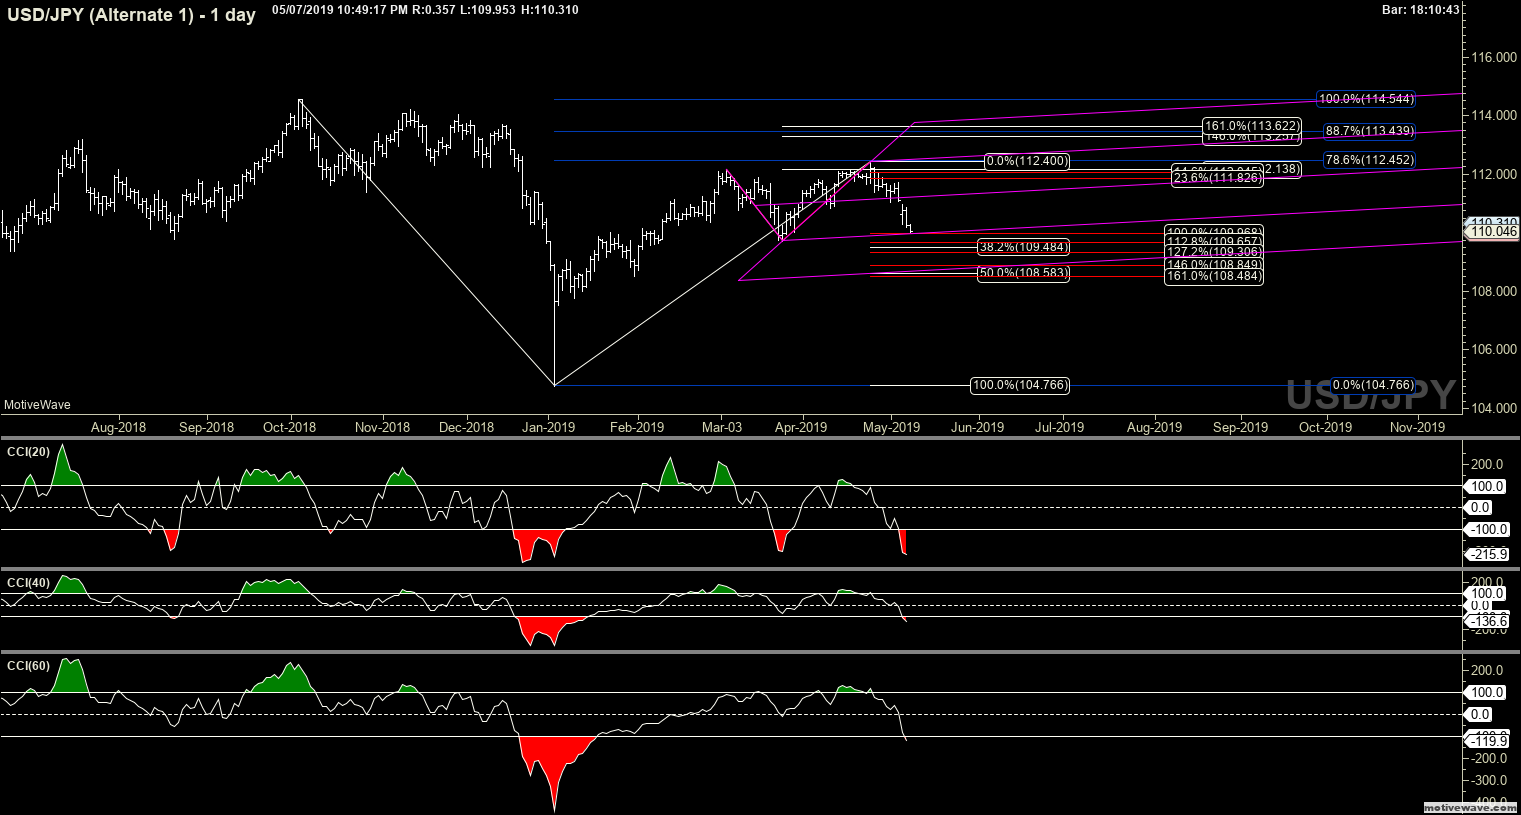The width and height of the screenshot is (1521, 815).
Task: Click Jul-2019 on the time axis
Action: (1059, 427)
